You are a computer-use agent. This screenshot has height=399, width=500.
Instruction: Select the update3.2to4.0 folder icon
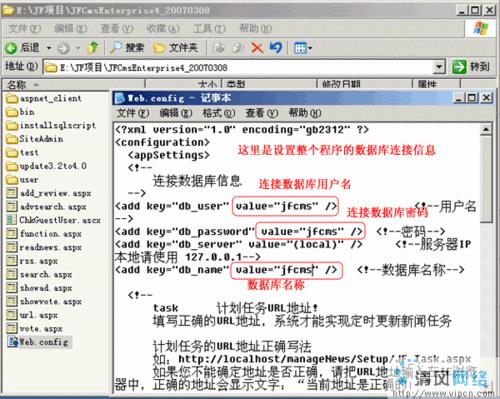tap(12, 166)
